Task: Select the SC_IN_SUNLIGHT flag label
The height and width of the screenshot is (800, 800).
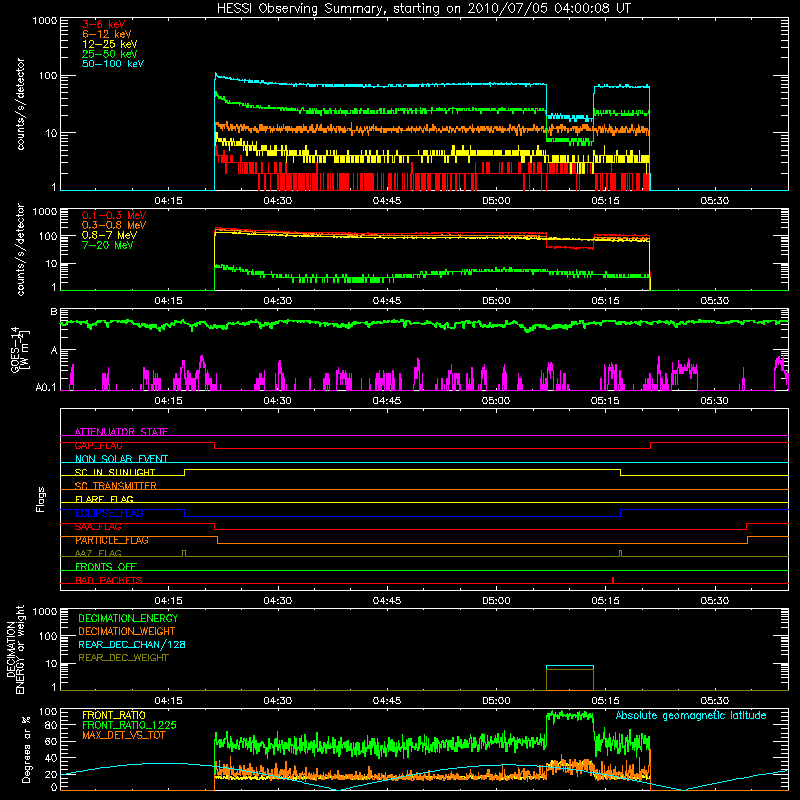Action: (x=115, y=472)
